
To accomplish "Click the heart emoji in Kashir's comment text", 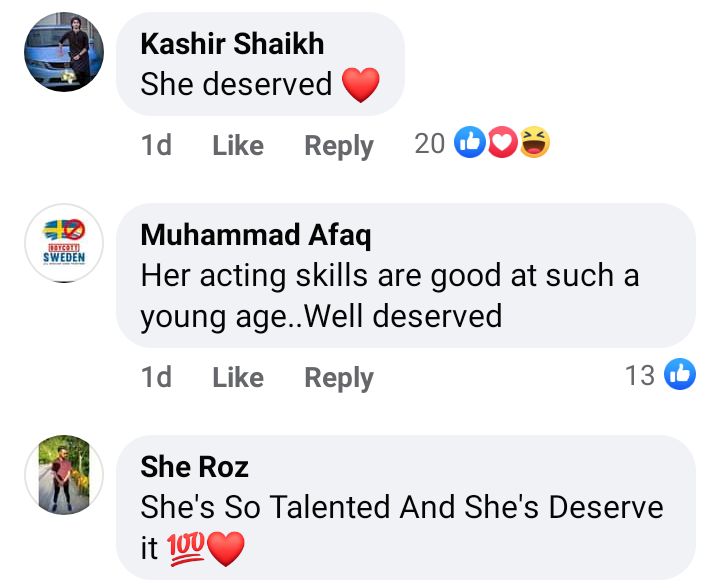I will (361, 85).
